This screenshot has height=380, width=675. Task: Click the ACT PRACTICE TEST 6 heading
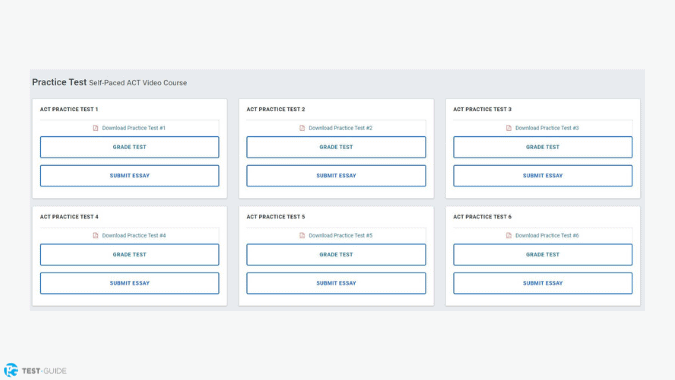(x=482, y=217)
